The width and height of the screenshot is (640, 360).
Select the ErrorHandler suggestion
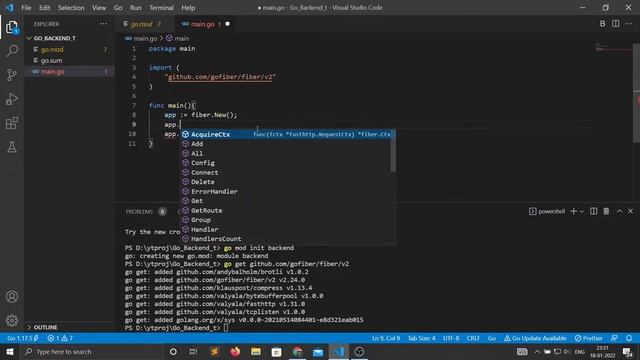tap(286, 191)
